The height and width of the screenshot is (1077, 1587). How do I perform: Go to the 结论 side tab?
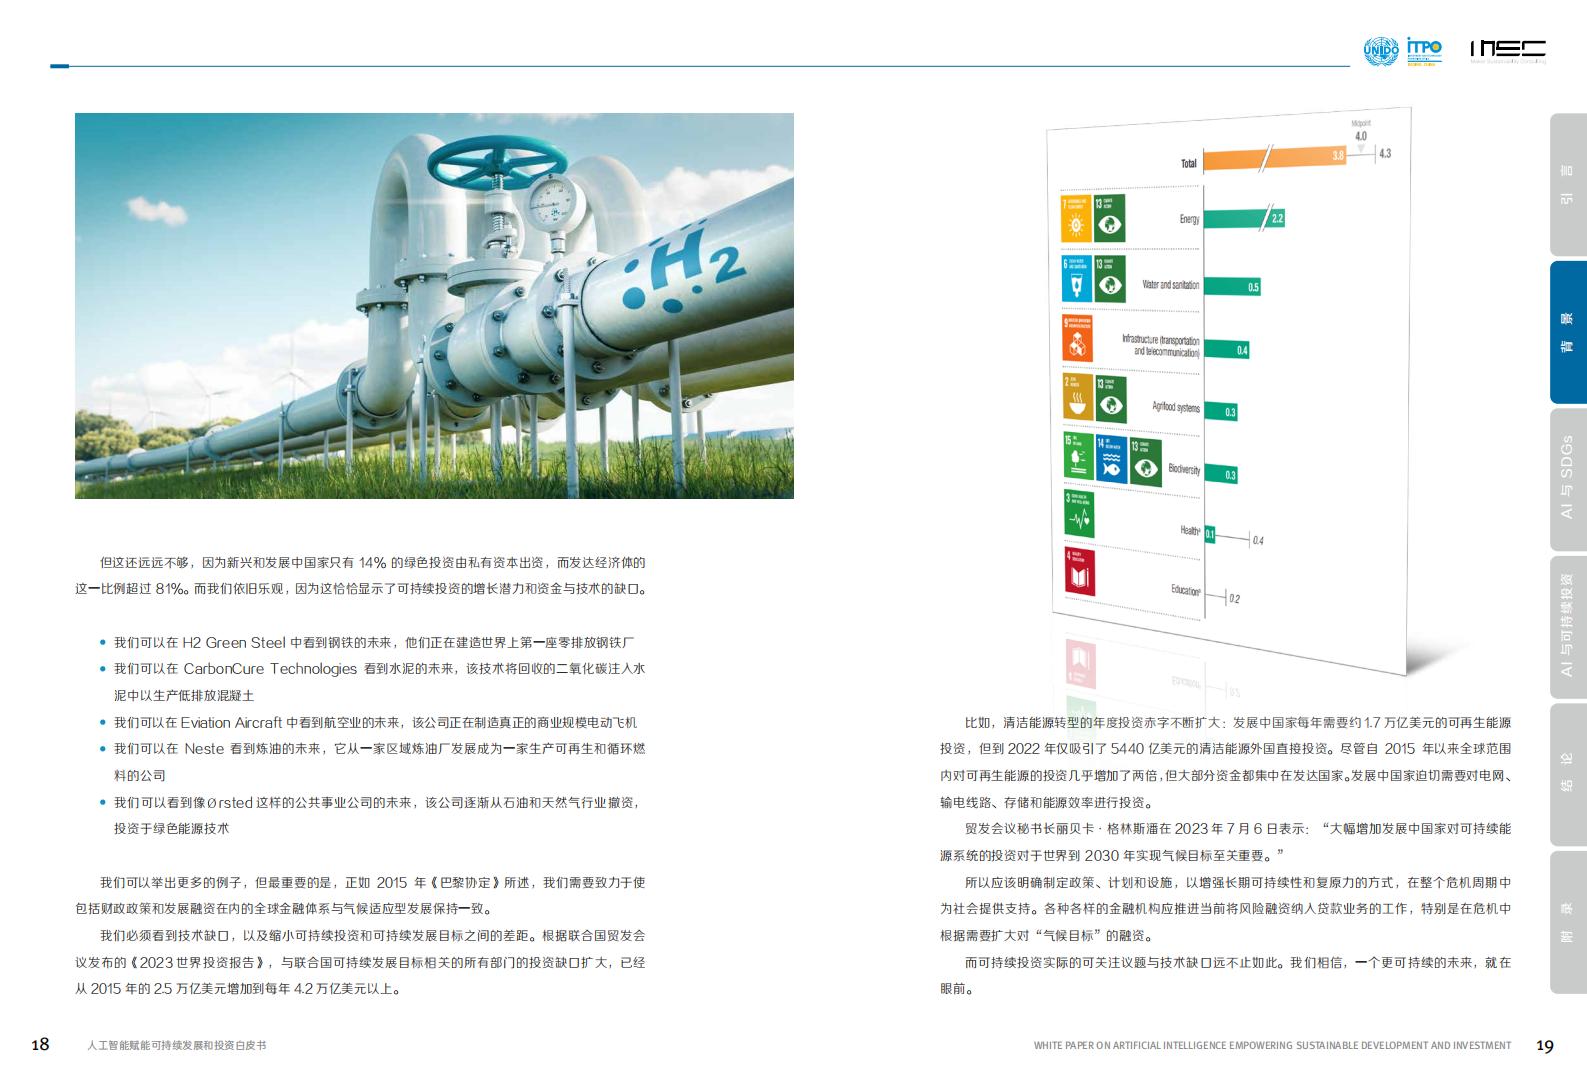coord(1568,774)
